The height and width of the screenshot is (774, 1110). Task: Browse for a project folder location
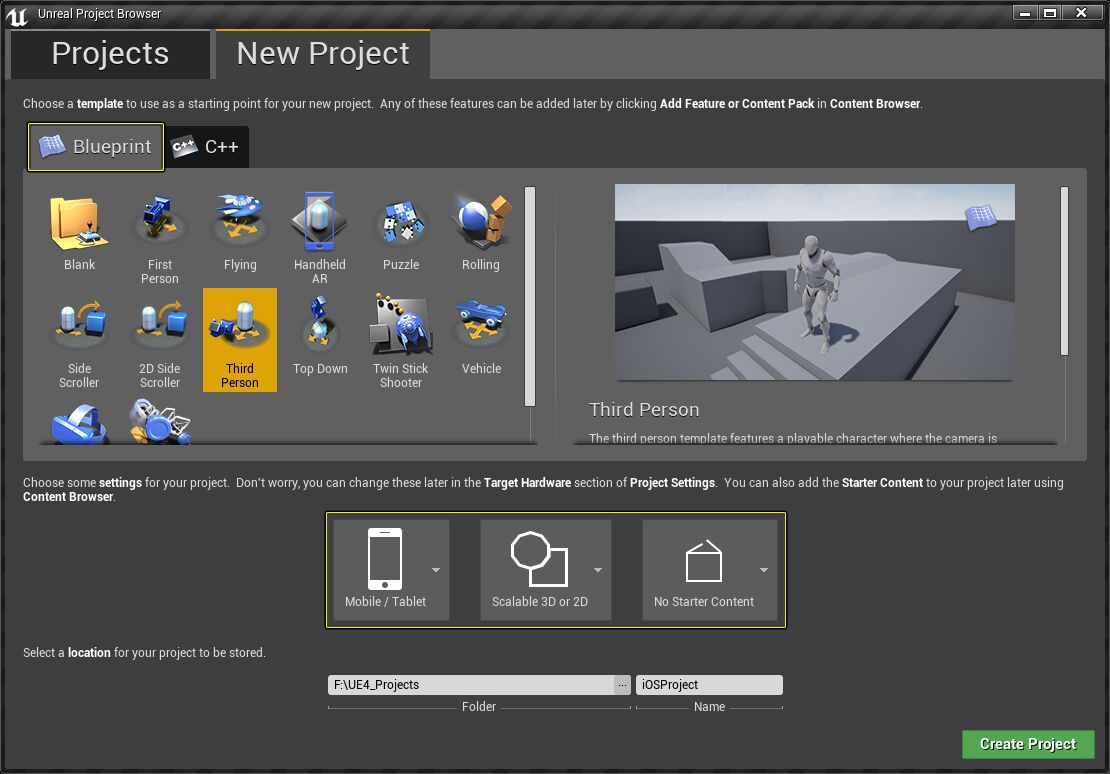click(x=622, y=684)
